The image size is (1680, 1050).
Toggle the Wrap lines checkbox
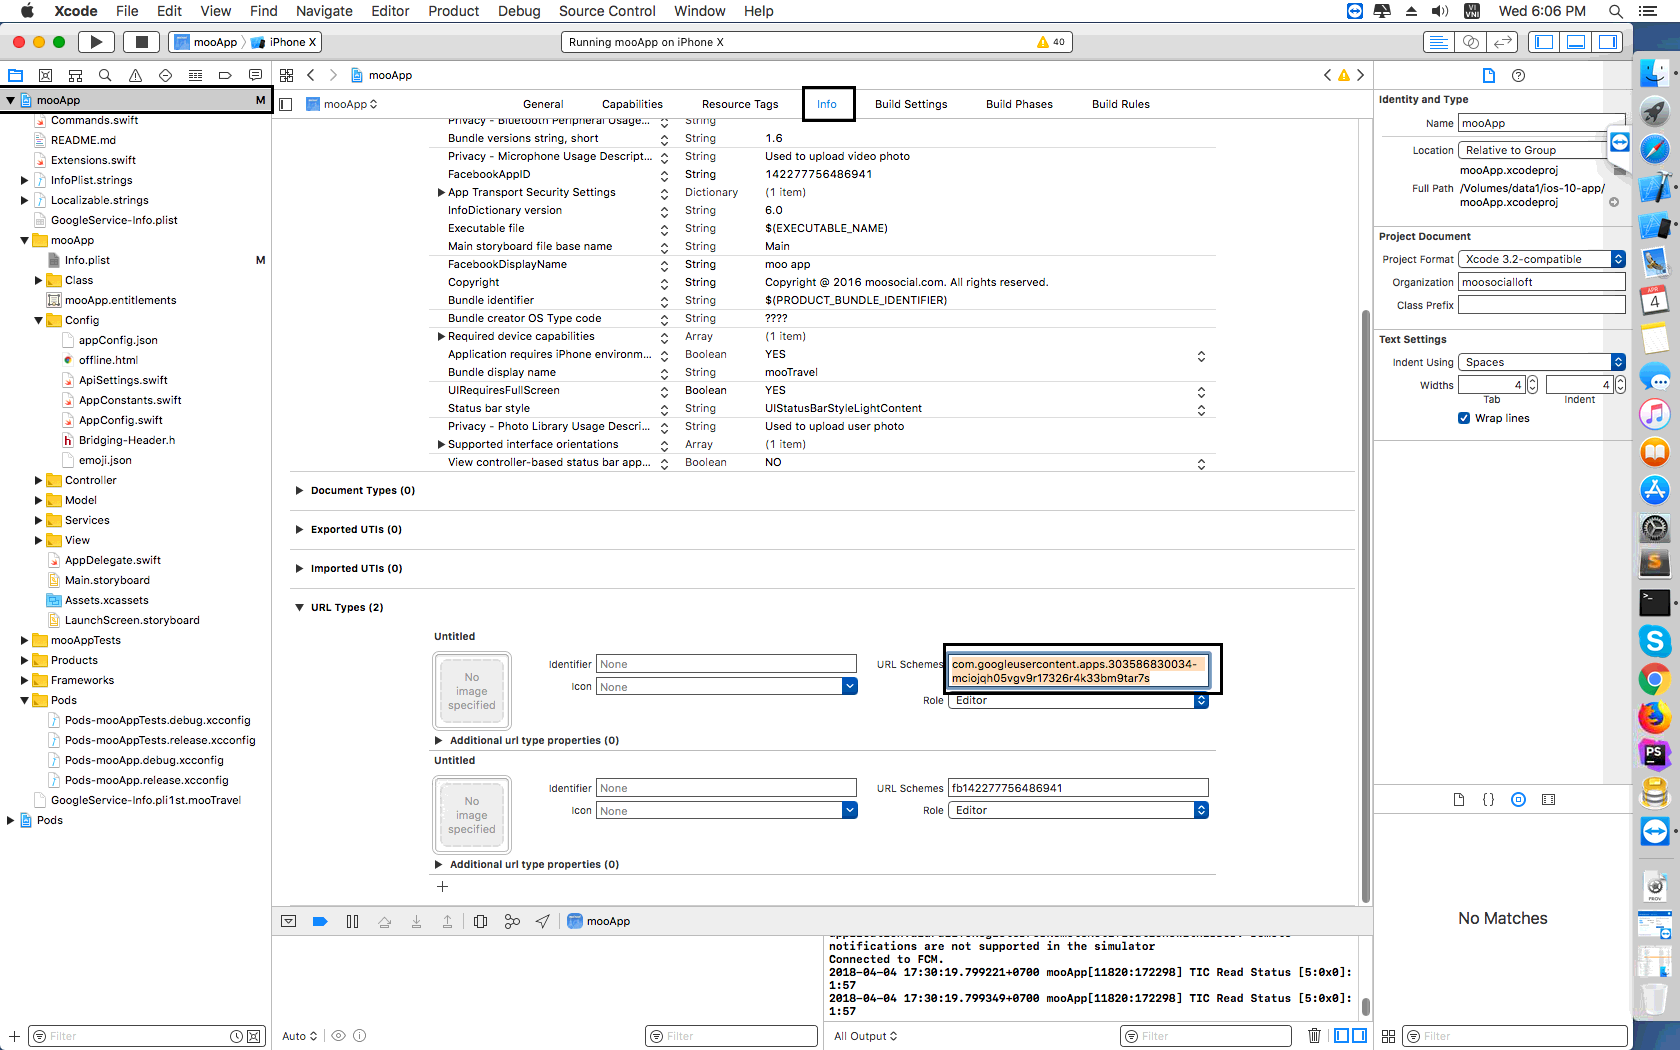click(x=1464, y=418)
